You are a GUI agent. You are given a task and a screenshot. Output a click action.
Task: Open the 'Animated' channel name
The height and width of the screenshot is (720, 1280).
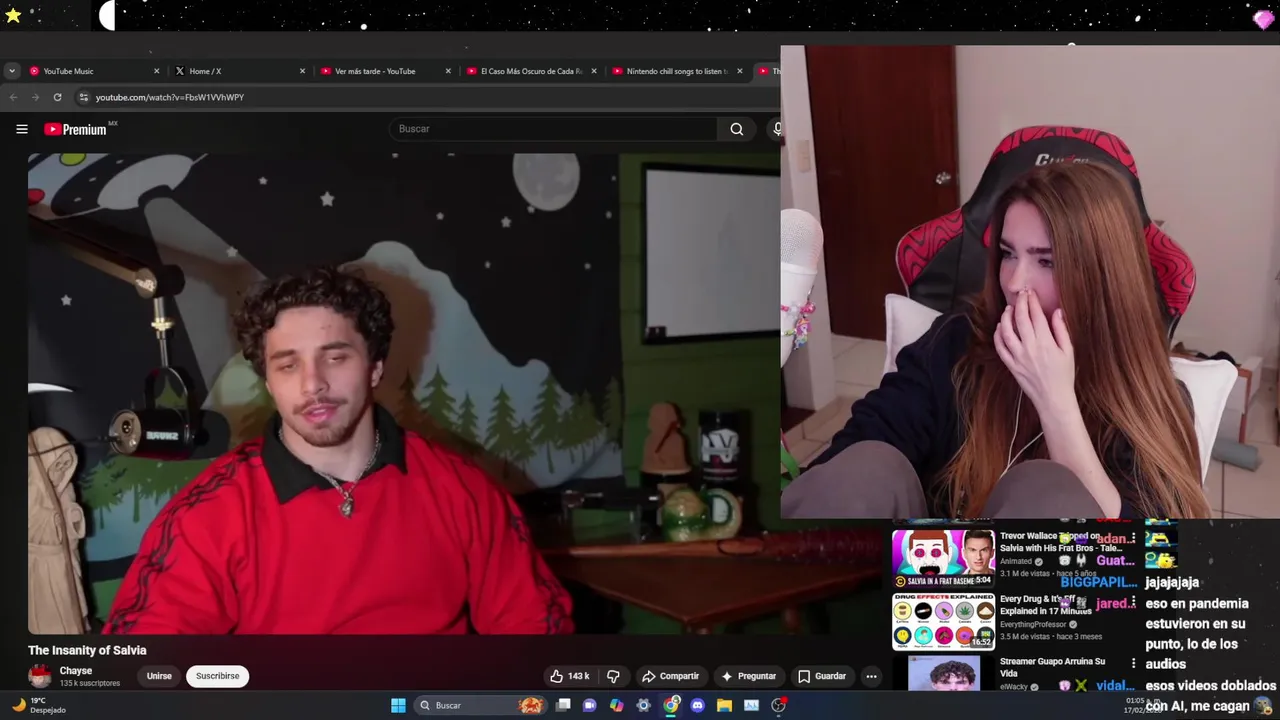(1016, 562)
